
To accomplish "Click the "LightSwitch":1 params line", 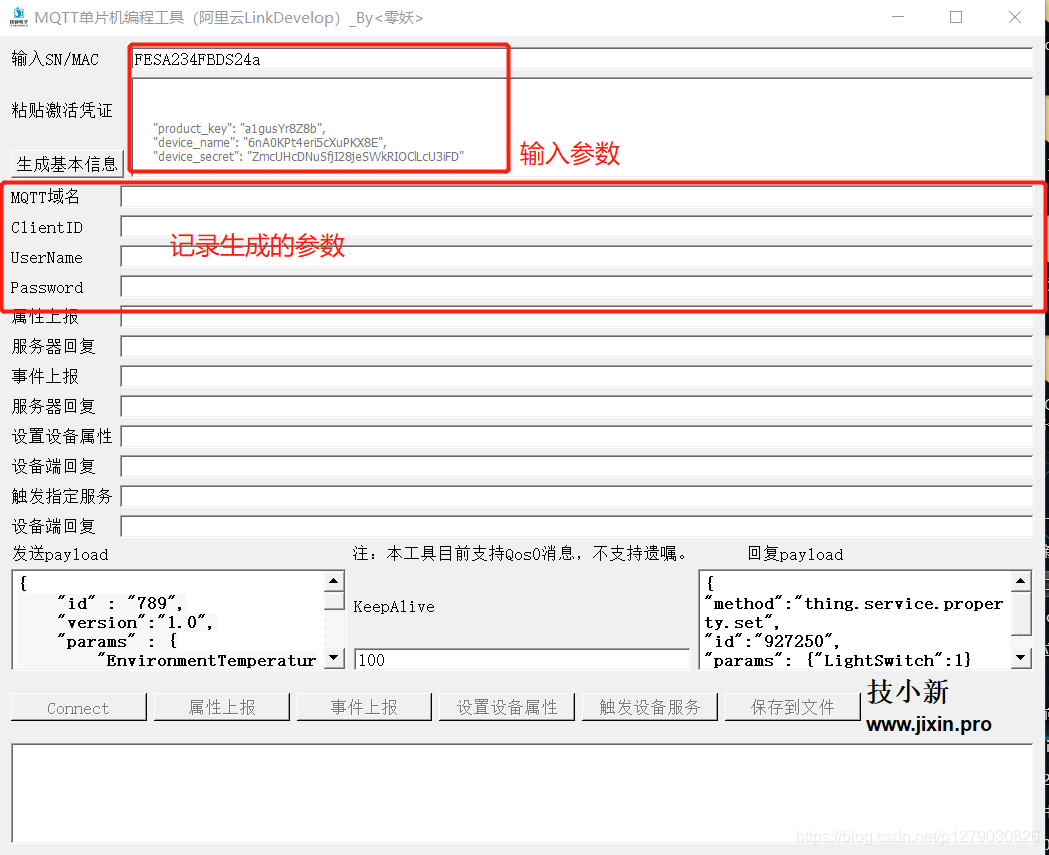I will (838, 660).
